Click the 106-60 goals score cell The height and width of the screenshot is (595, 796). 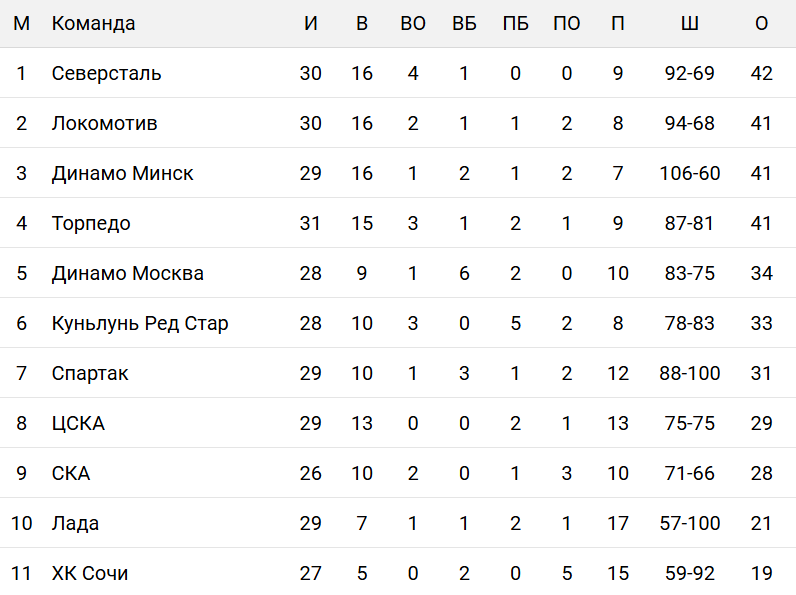[689, 173]
